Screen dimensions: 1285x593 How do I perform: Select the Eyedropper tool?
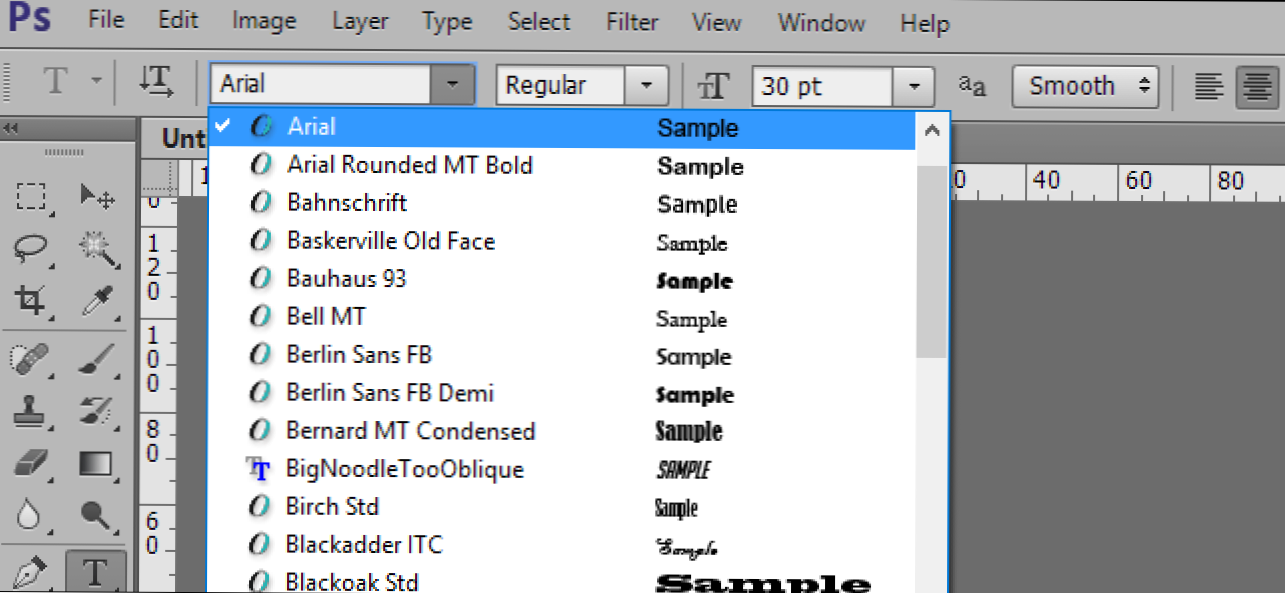pyautogui.click(x=96, y=299)
